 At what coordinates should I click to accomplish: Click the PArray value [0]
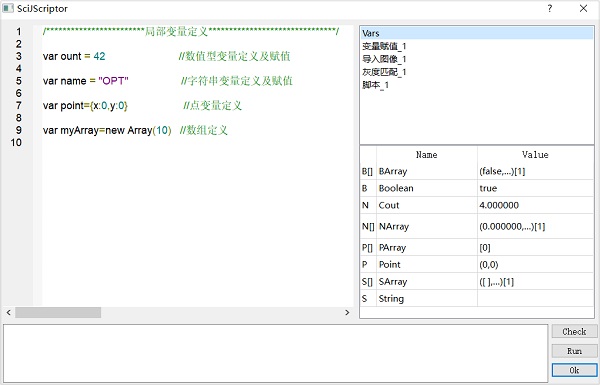(x=485, y=248)
